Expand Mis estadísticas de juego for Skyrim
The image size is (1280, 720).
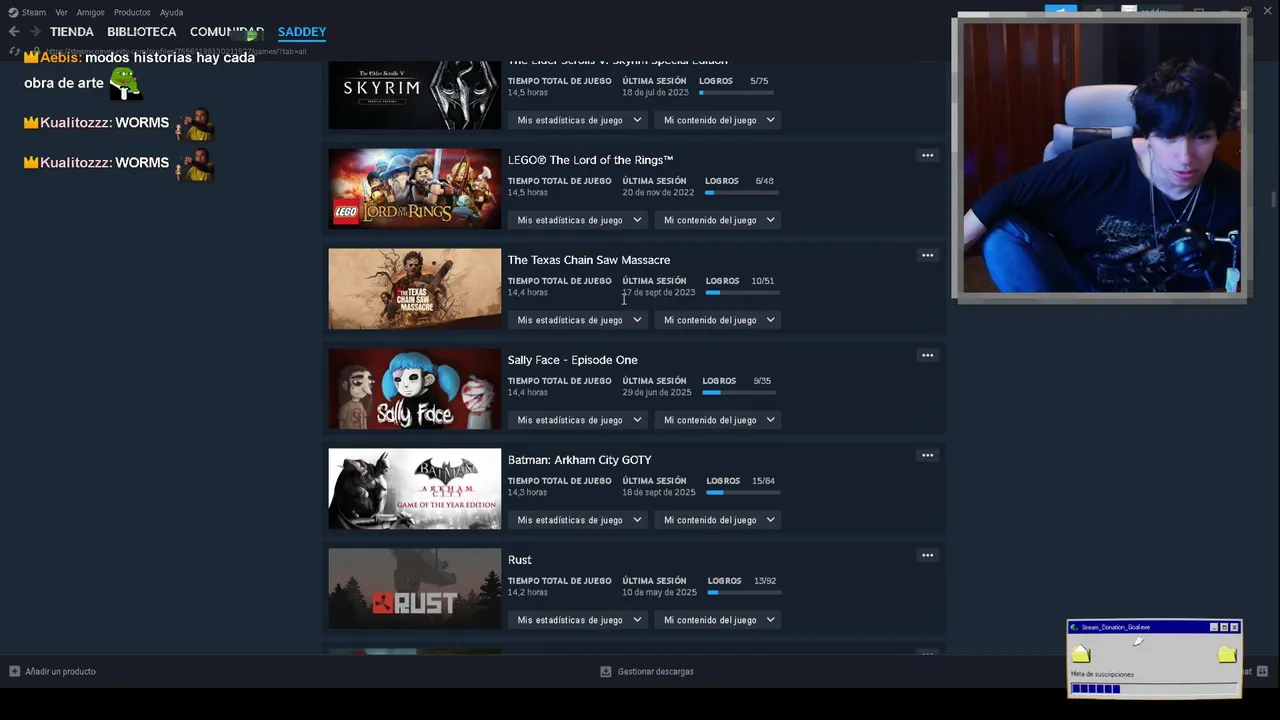pos(578,120)
